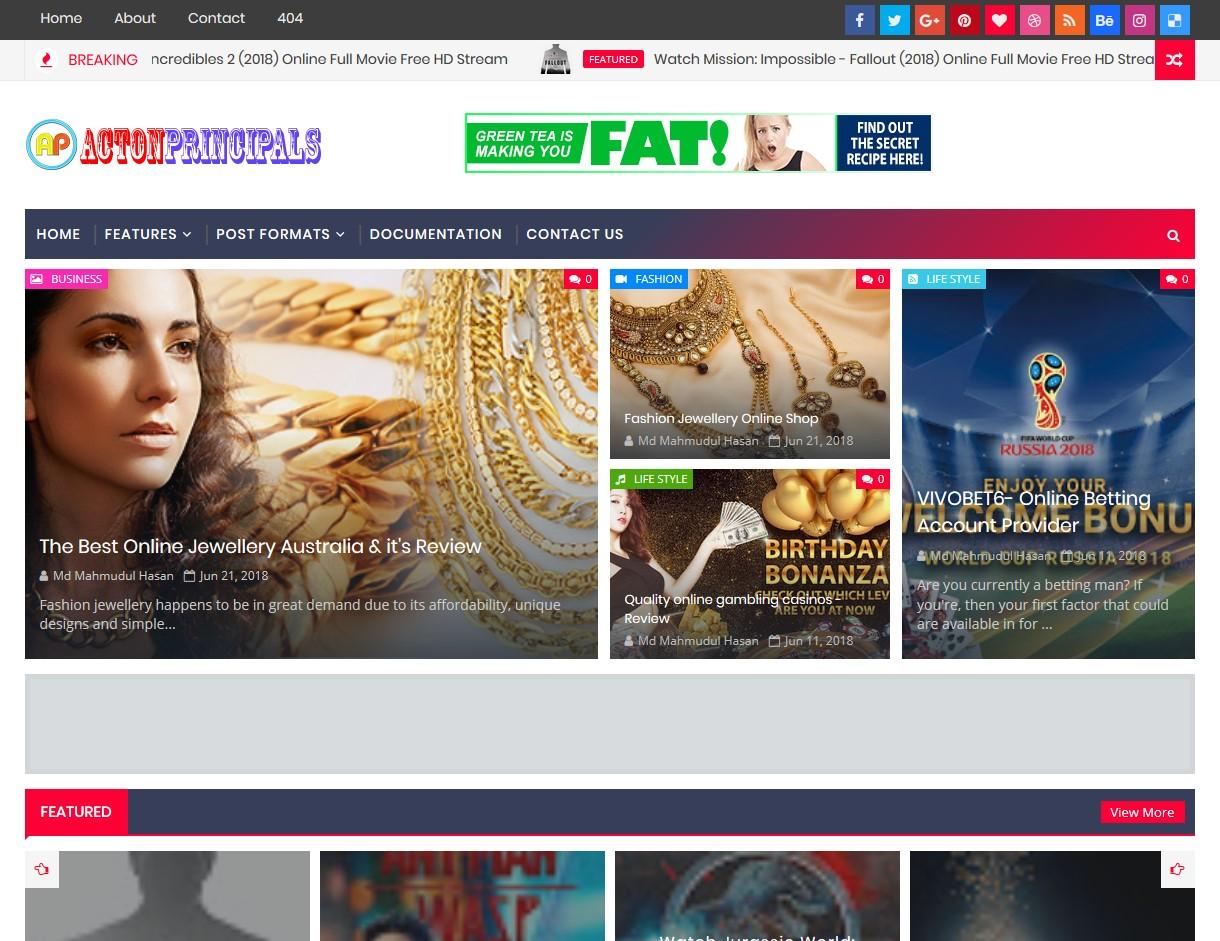Open the site's Facebook page icon
This screenshot has width=1220, height=941.
[859, 20]
